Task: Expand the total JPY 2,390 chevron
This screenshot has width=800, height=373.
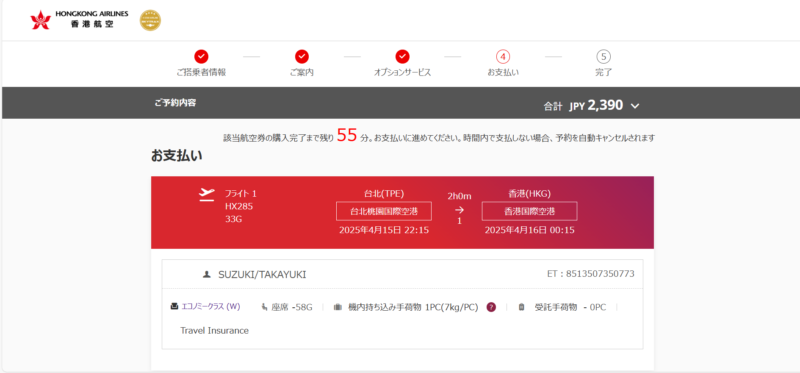Action: coord(635,106)
